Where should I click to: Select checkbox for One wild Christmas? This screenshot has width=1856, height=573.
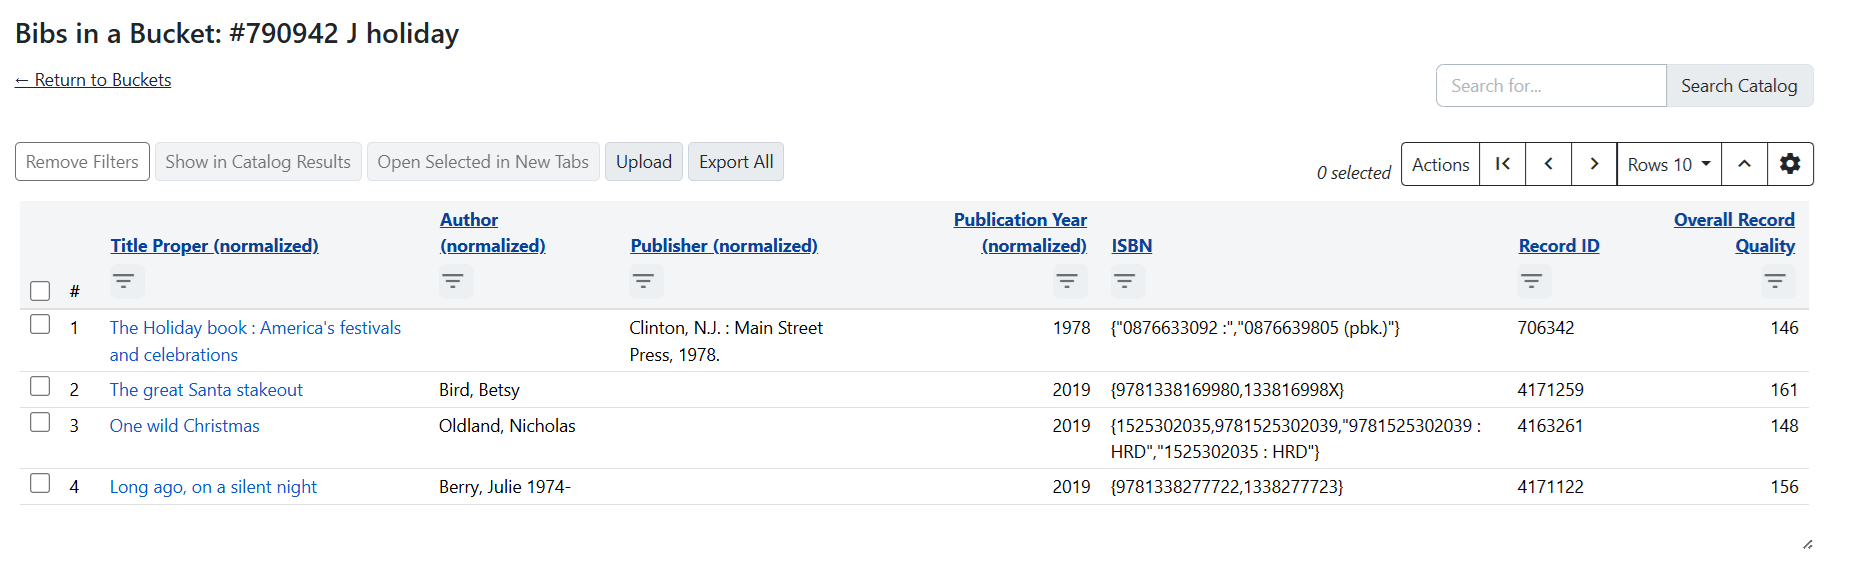pyautogui.click(x=40, y=422)
